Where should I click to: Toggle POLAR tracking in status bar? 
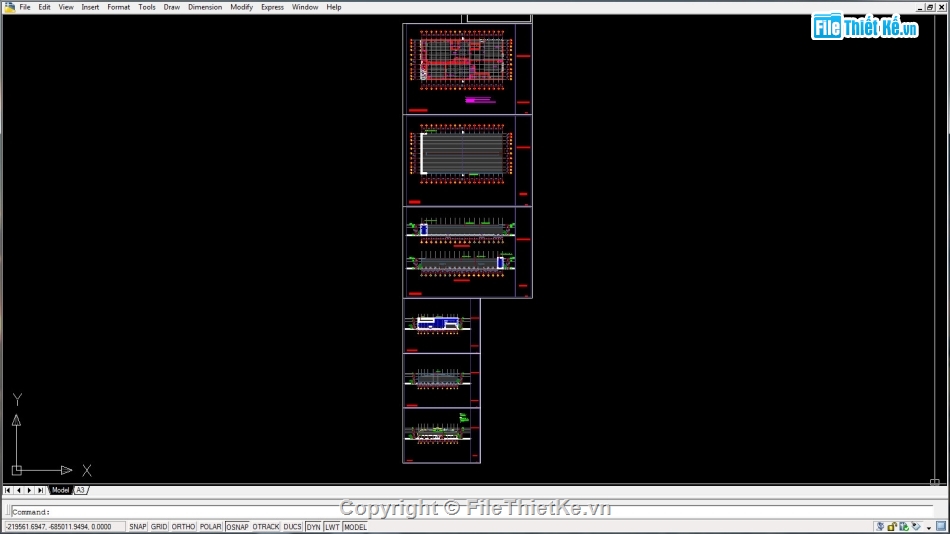pyautogui.click(x=210, y=527)
